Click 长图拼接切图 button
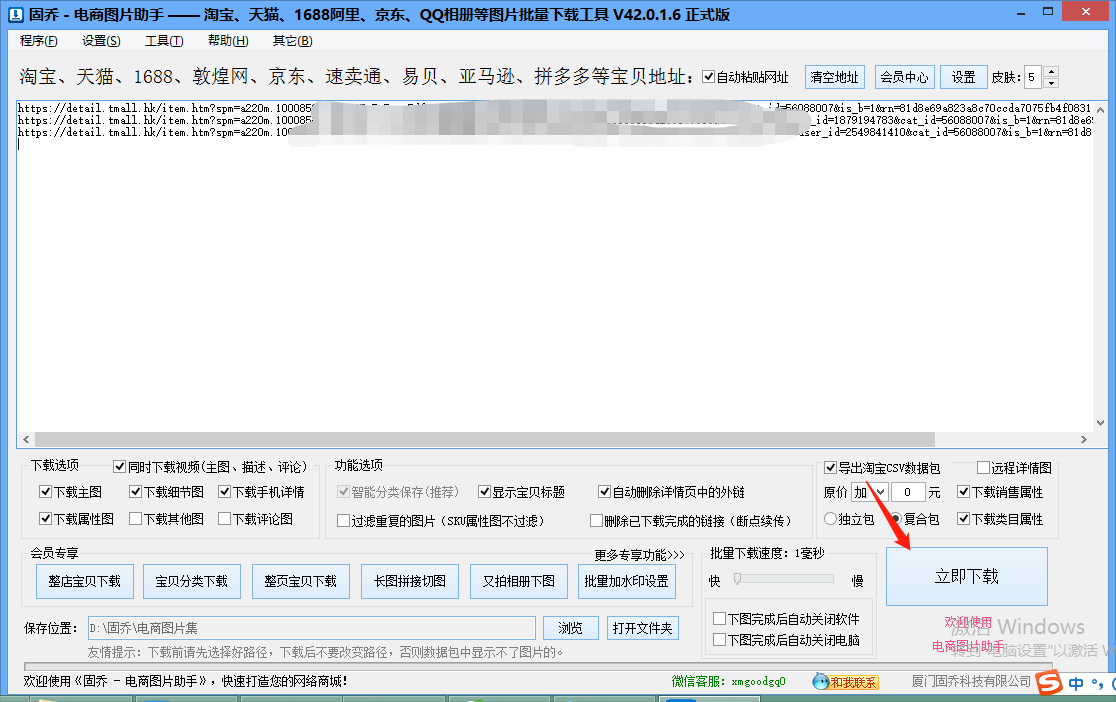1116x702 pixels. pos(410,582)
